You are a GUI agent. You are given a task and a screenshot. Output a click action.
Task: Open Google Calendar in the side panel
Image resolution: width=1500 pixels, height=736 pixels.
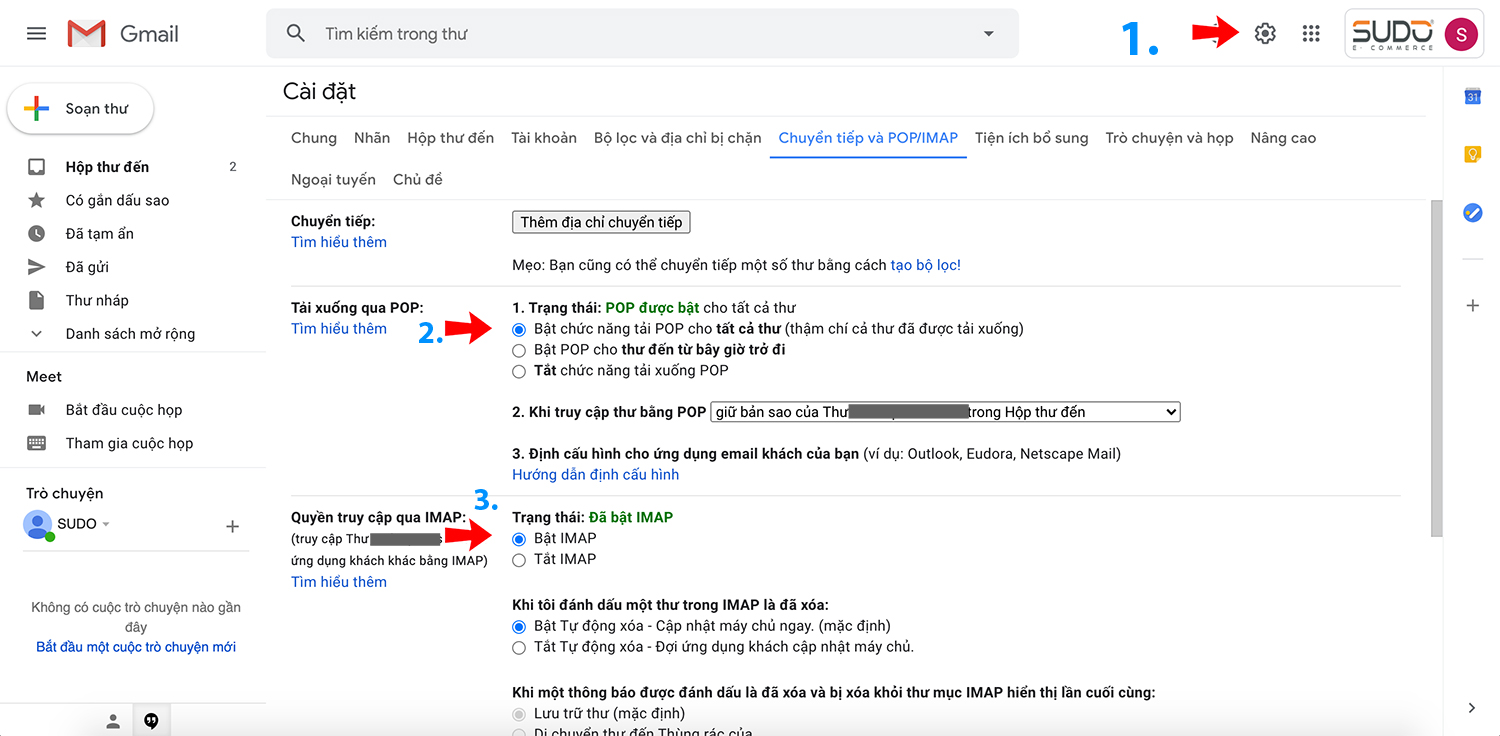(1472, 96)
